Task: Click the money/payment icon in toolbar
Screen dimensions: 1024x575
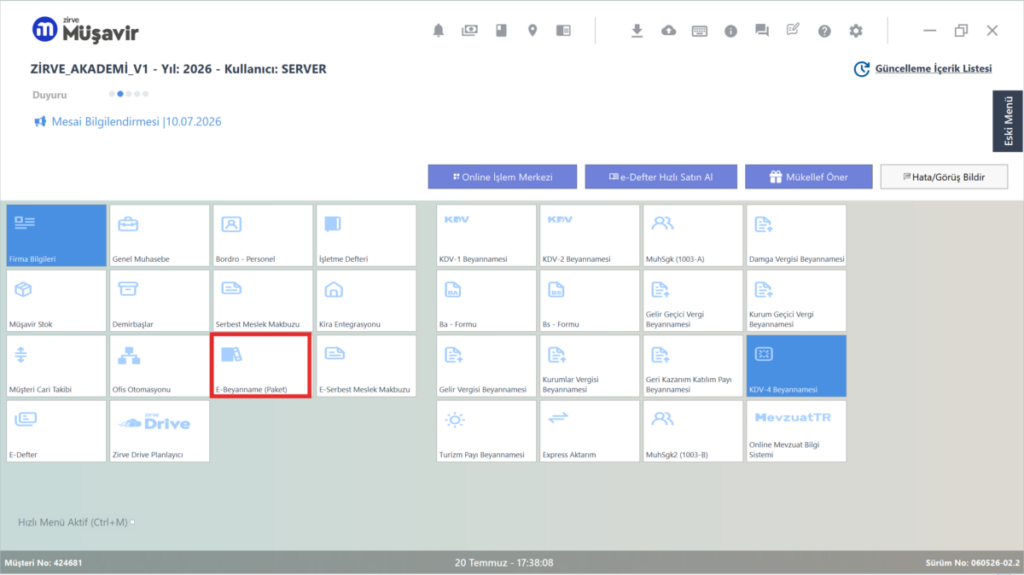Action: [x=470, y=31]
